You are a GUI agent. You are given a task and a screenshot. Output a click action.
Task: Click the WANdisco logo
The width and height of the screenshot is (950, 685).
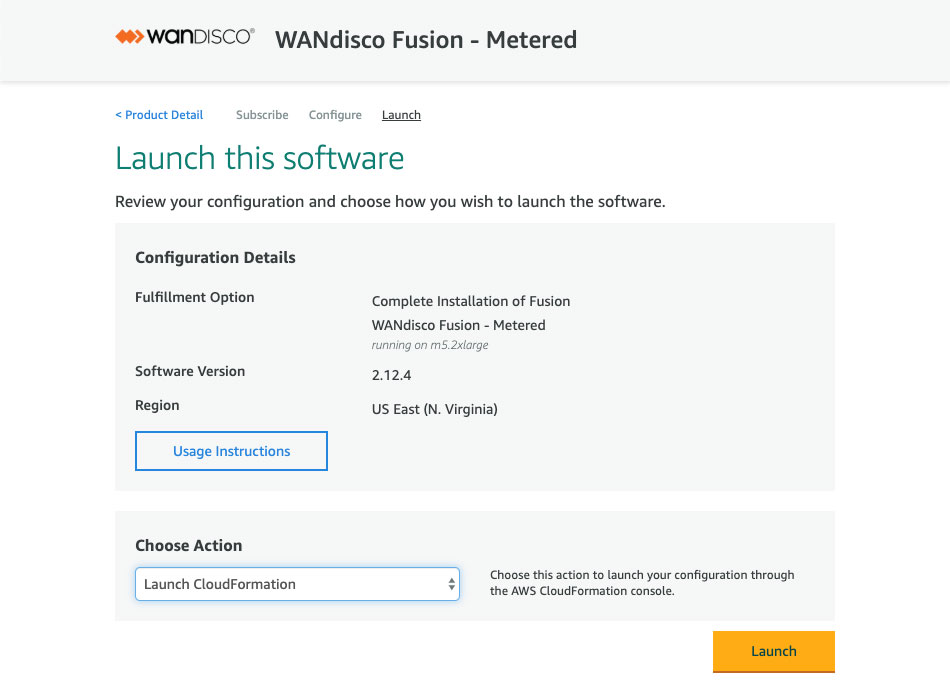(185, 37)
